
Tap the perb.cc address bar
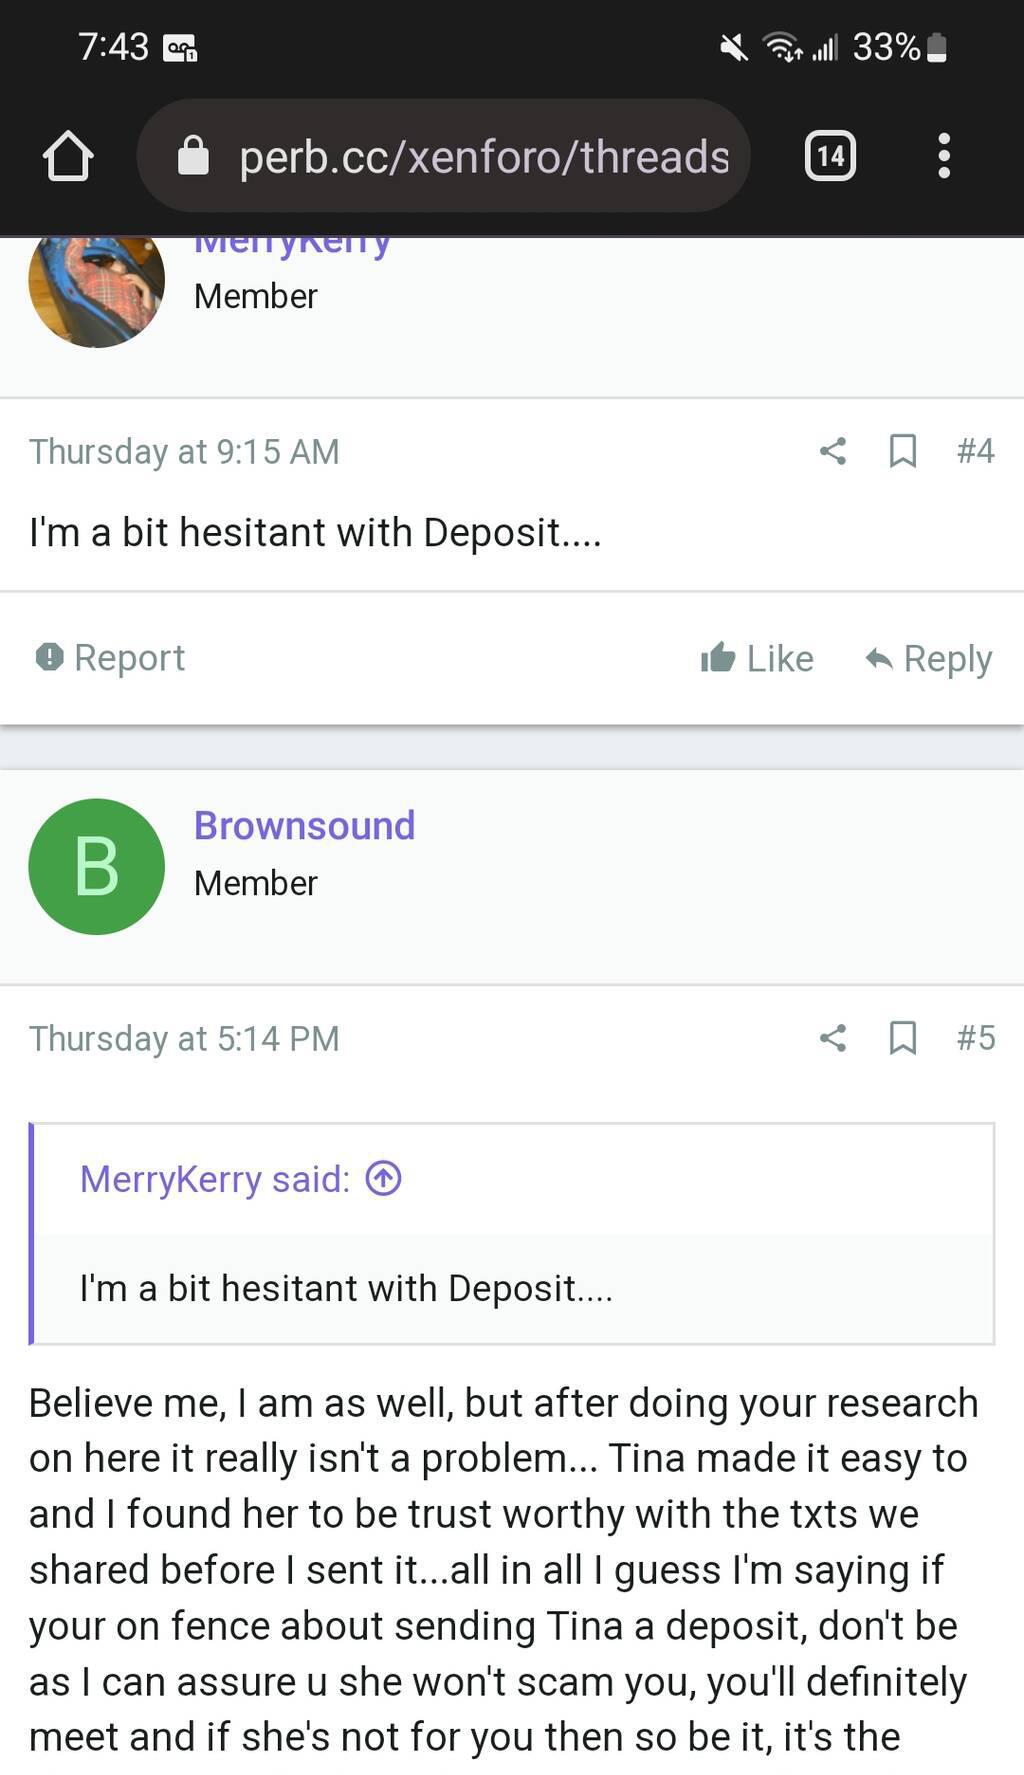pyautogui.click(x=484, y=156)
